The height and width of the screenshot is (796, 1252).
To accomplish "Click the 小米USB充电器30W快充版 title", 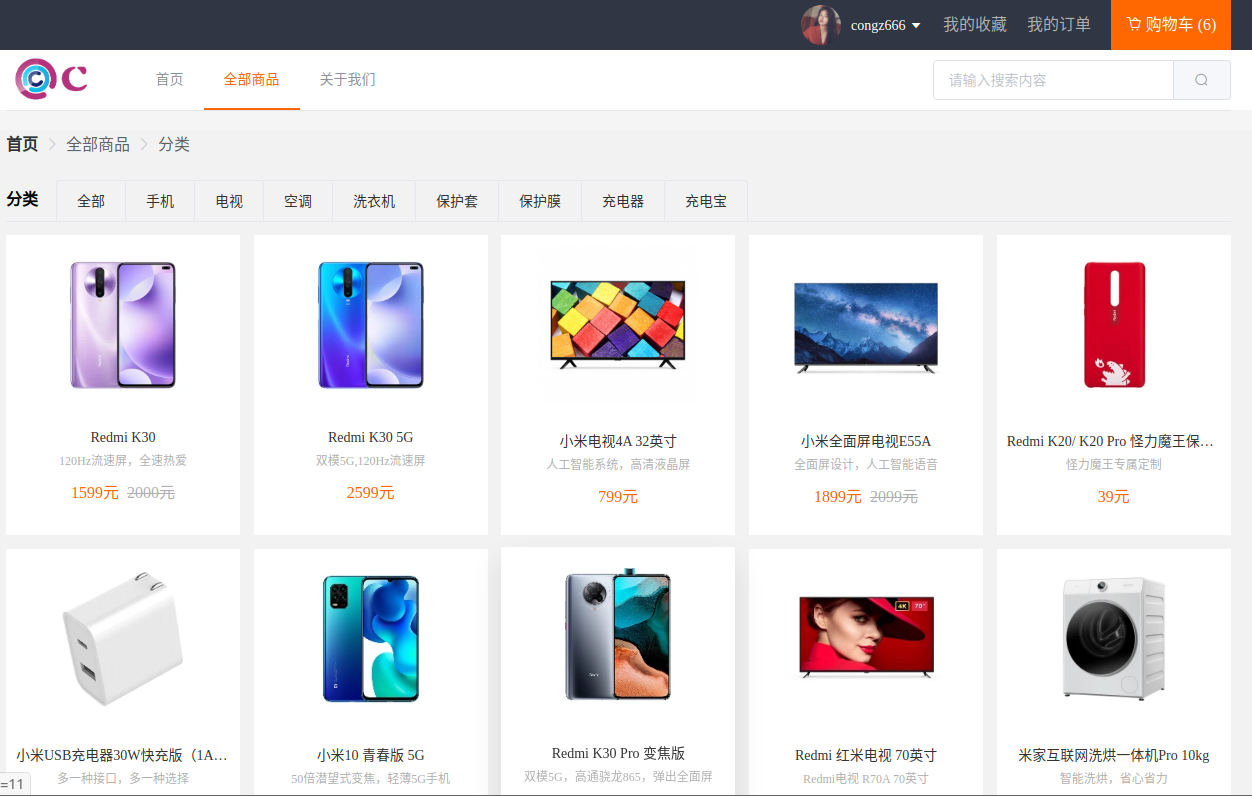I will (123, 755).
